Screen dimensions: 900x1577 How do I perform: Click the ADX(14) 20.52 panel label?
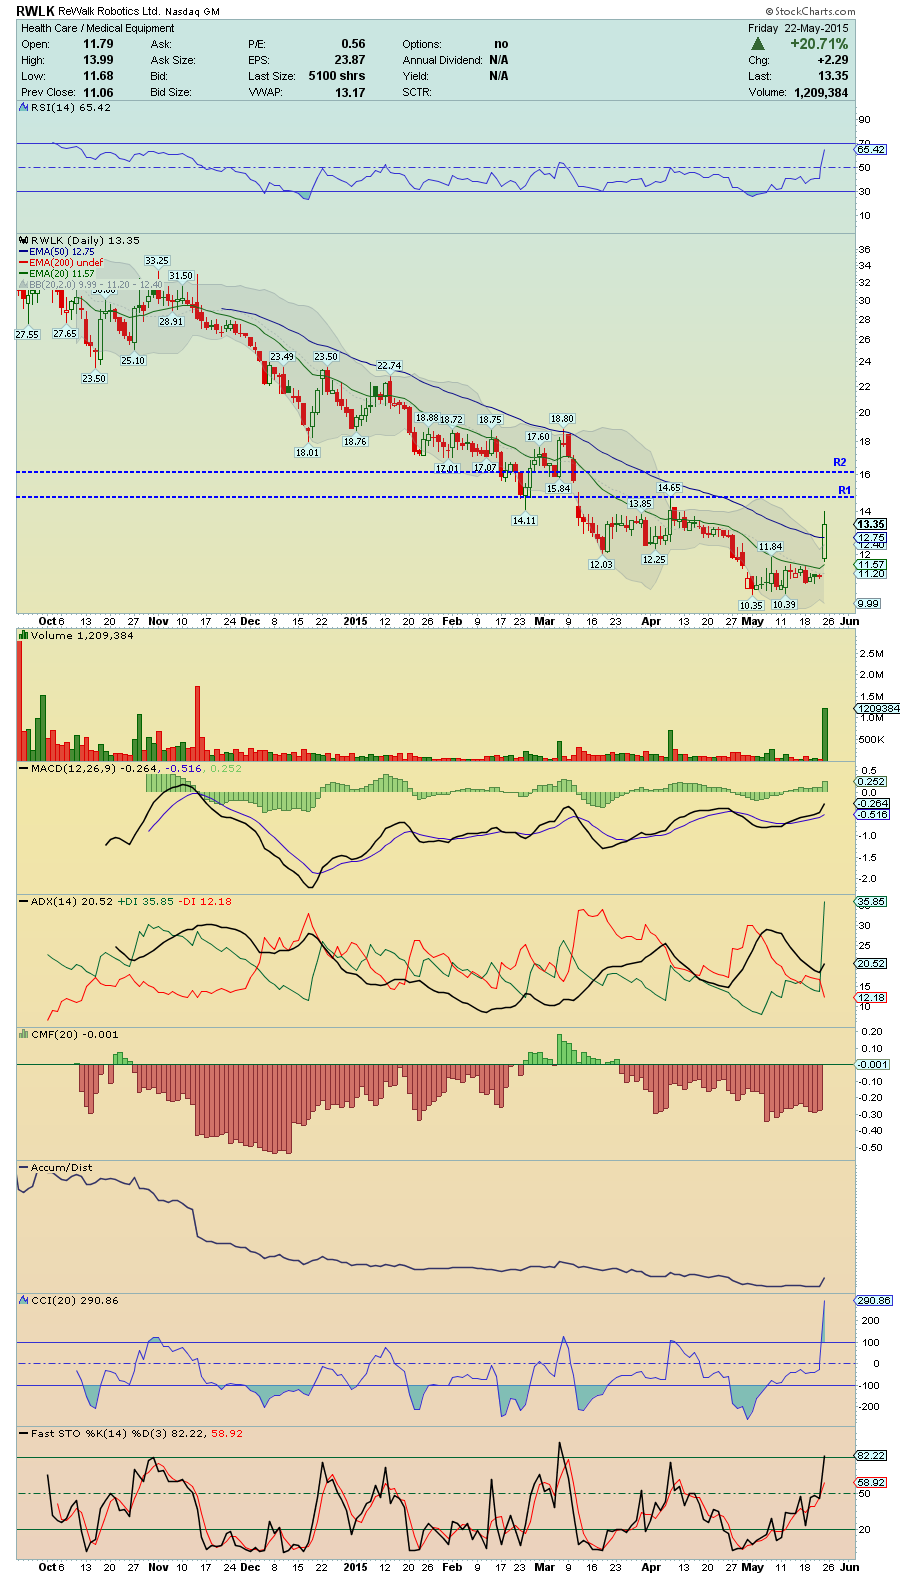(71, 901)
